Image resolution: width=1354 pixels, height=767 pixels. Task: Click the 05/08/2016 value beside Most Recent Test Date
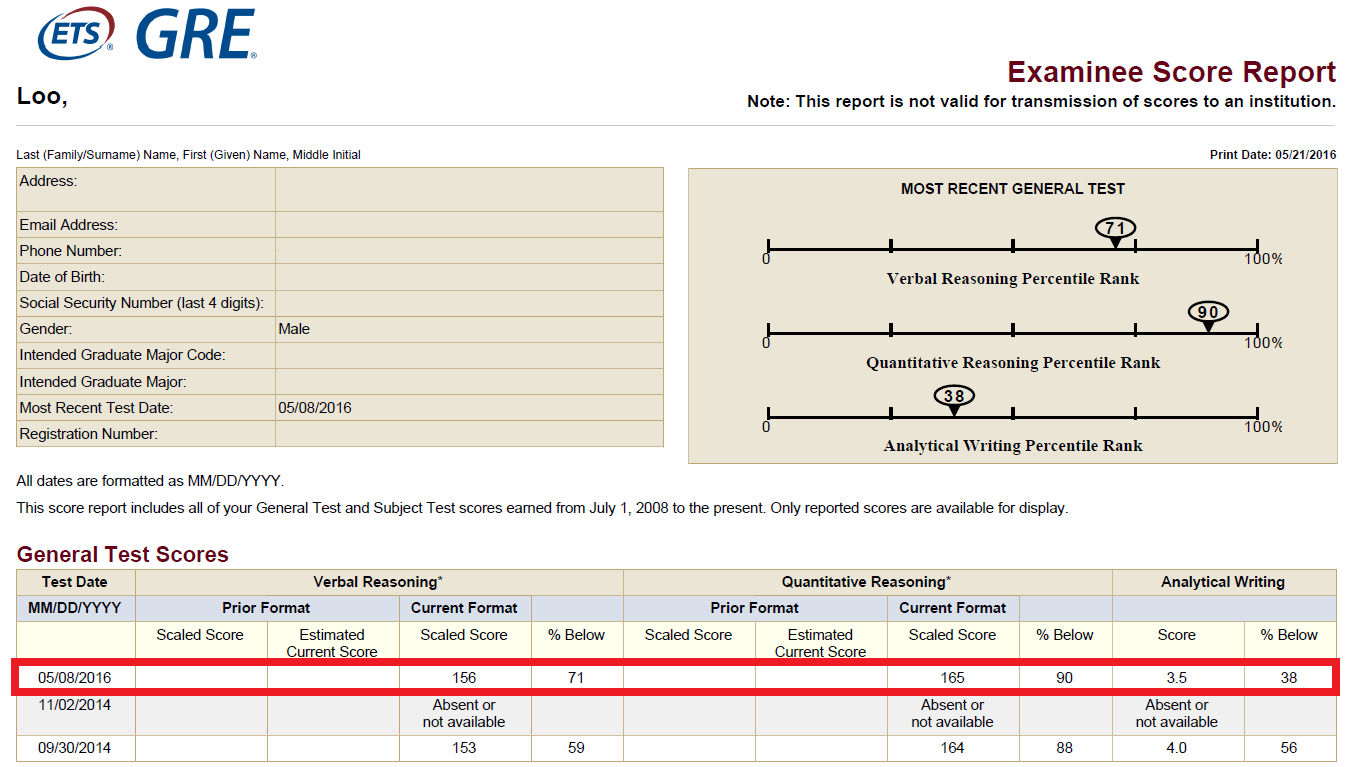tap(315, 408)
